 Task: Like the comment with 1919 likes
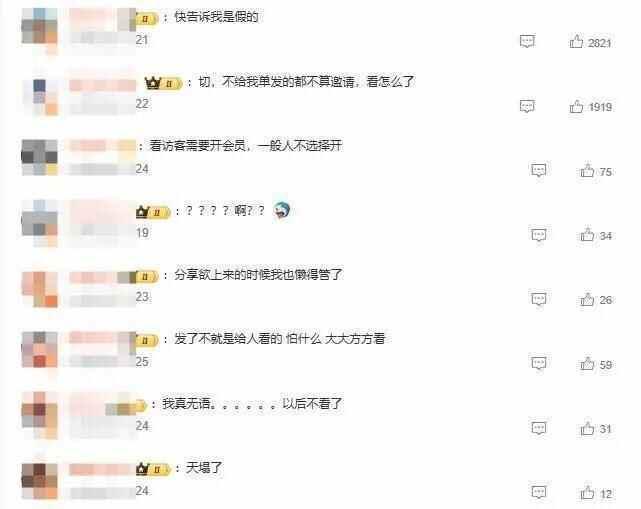576,106
